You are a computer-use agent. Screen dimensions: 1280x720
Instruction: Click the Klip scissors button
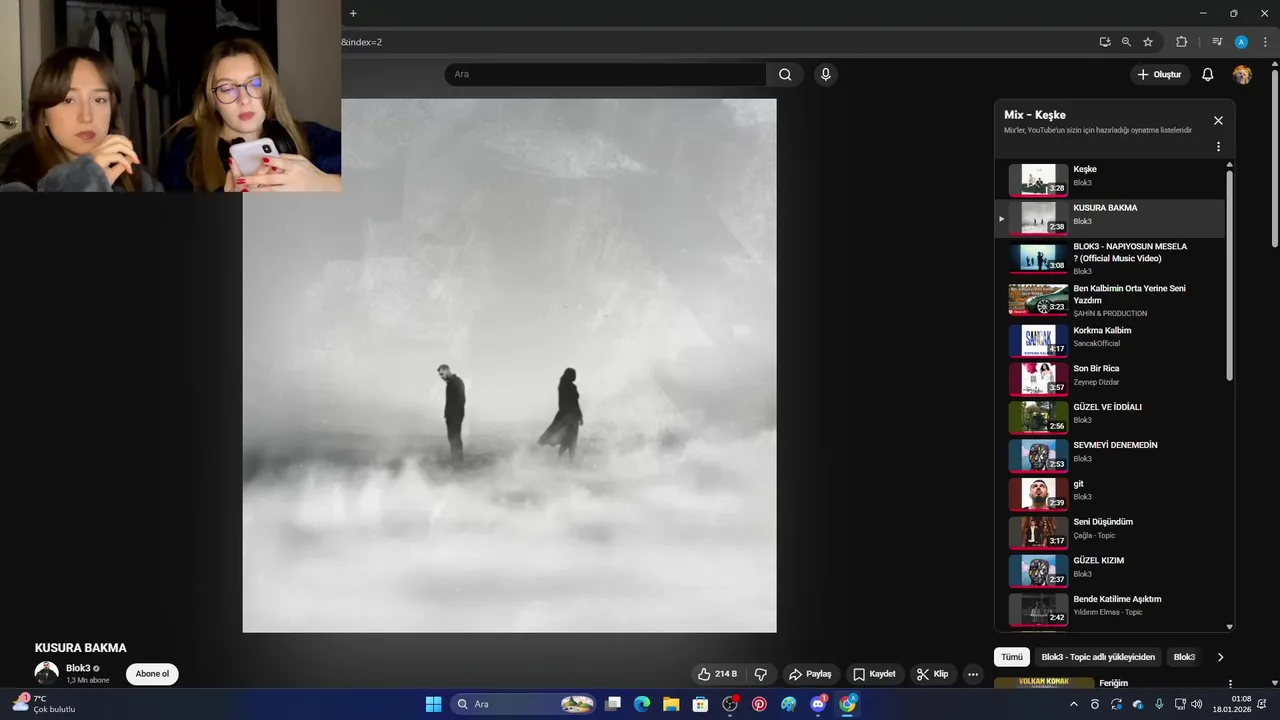click(932, 674)
